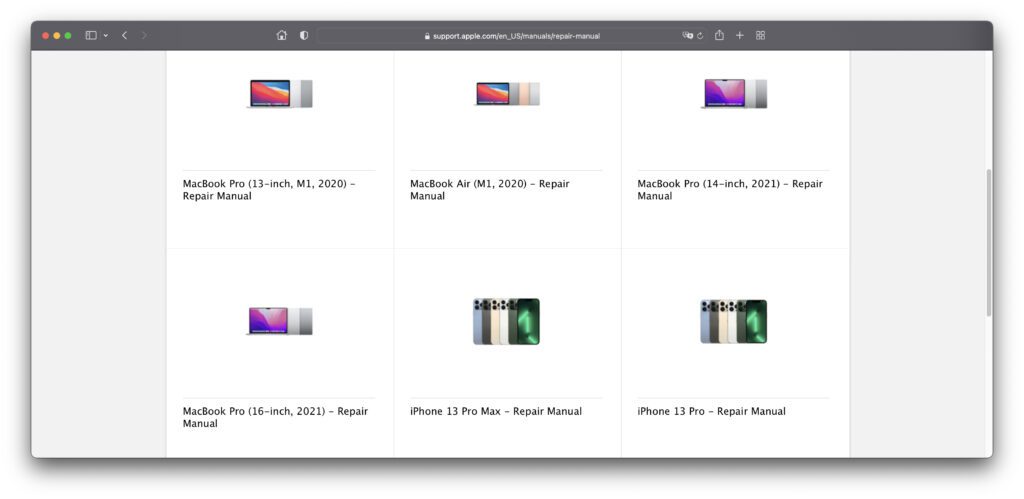Image resolution: width=1024 pixels, height=499 pixels.
Task: Click the MacBook Air M1 product image
Action: point(507,93)
